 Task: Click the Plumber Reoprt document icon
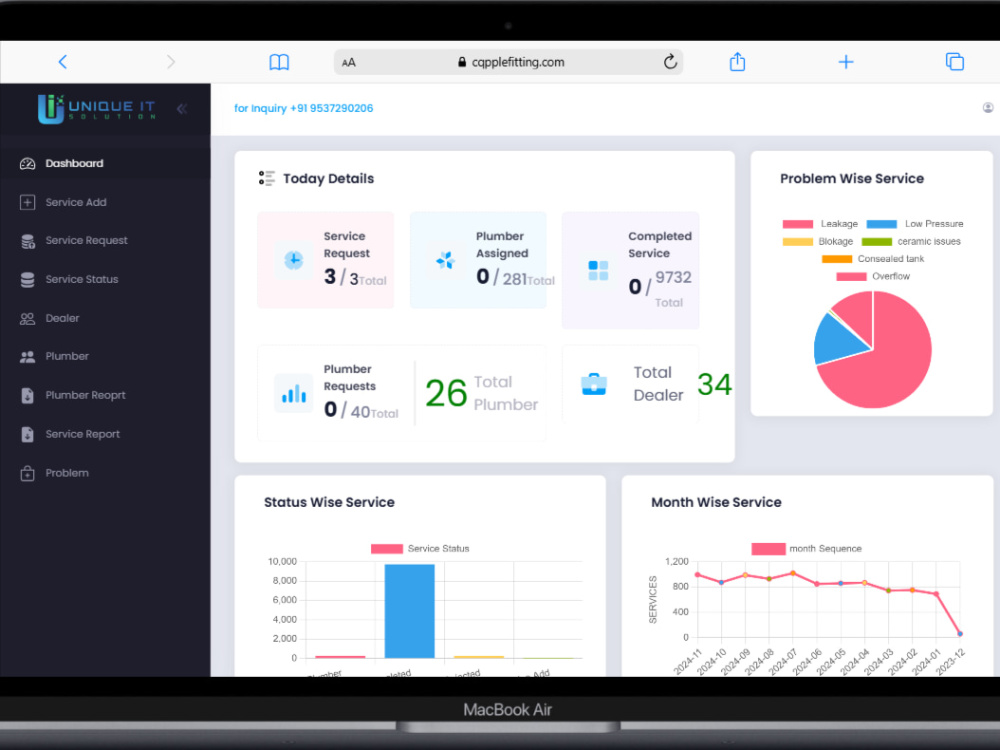[27, 395]
